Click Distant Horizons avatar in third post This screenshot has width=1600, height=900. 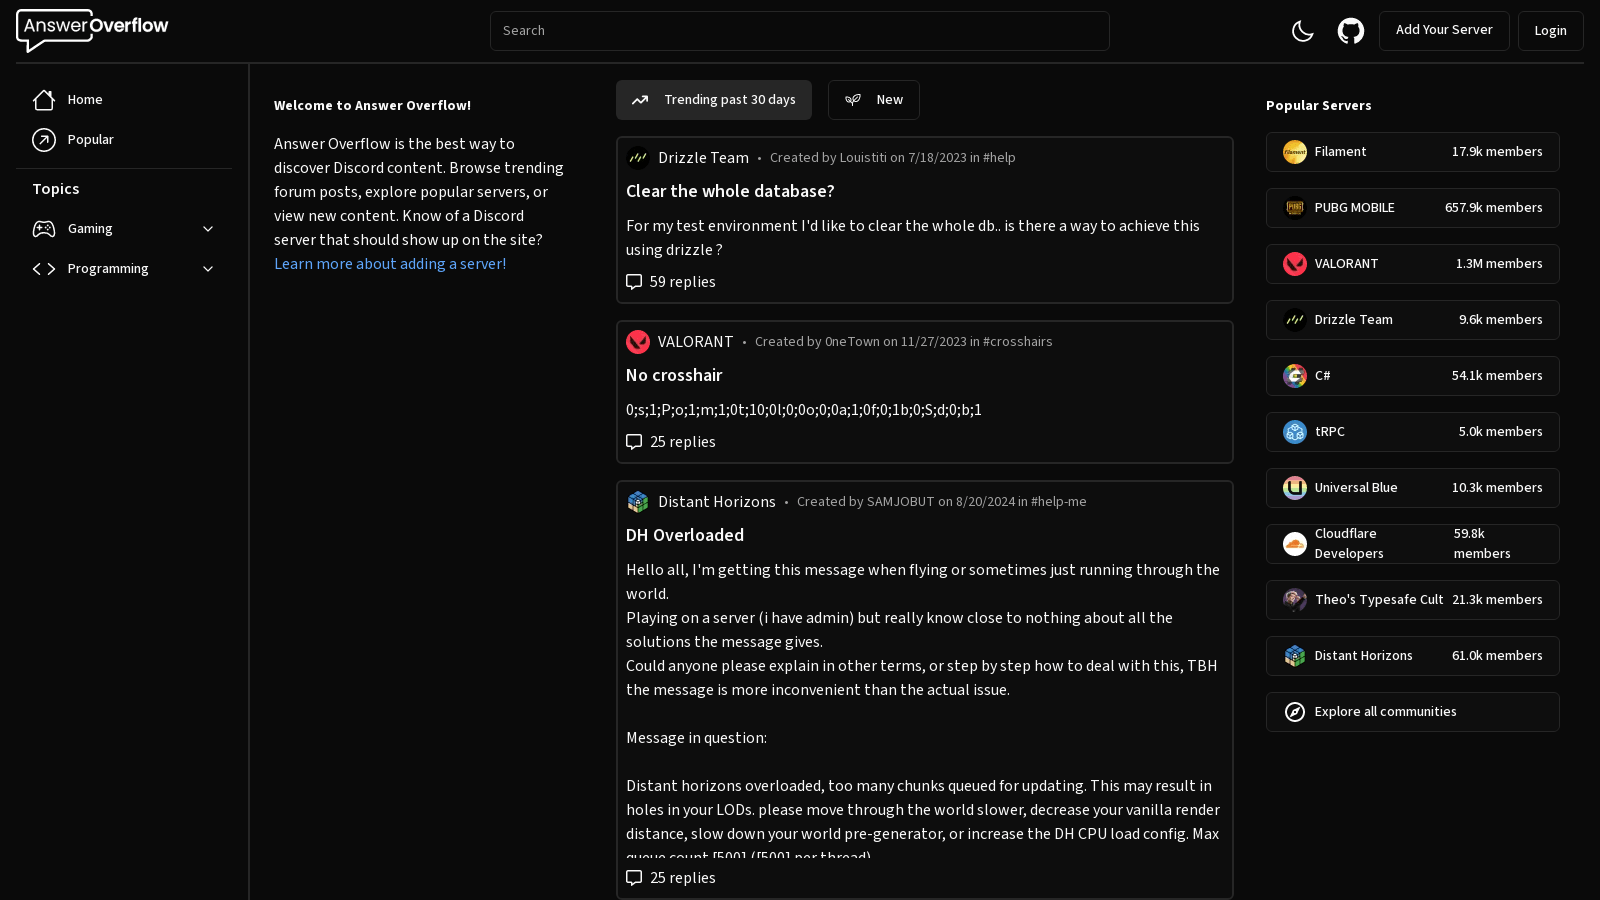pyautogui.click(x=638, y=502)
